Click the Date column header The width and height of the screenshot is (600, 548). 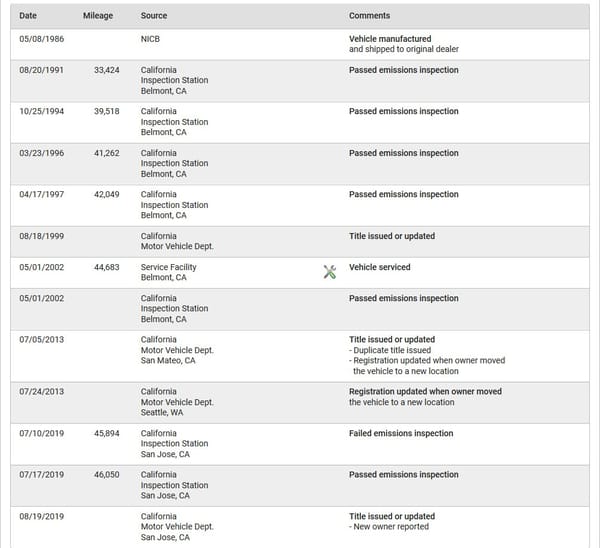coord(28,16)
